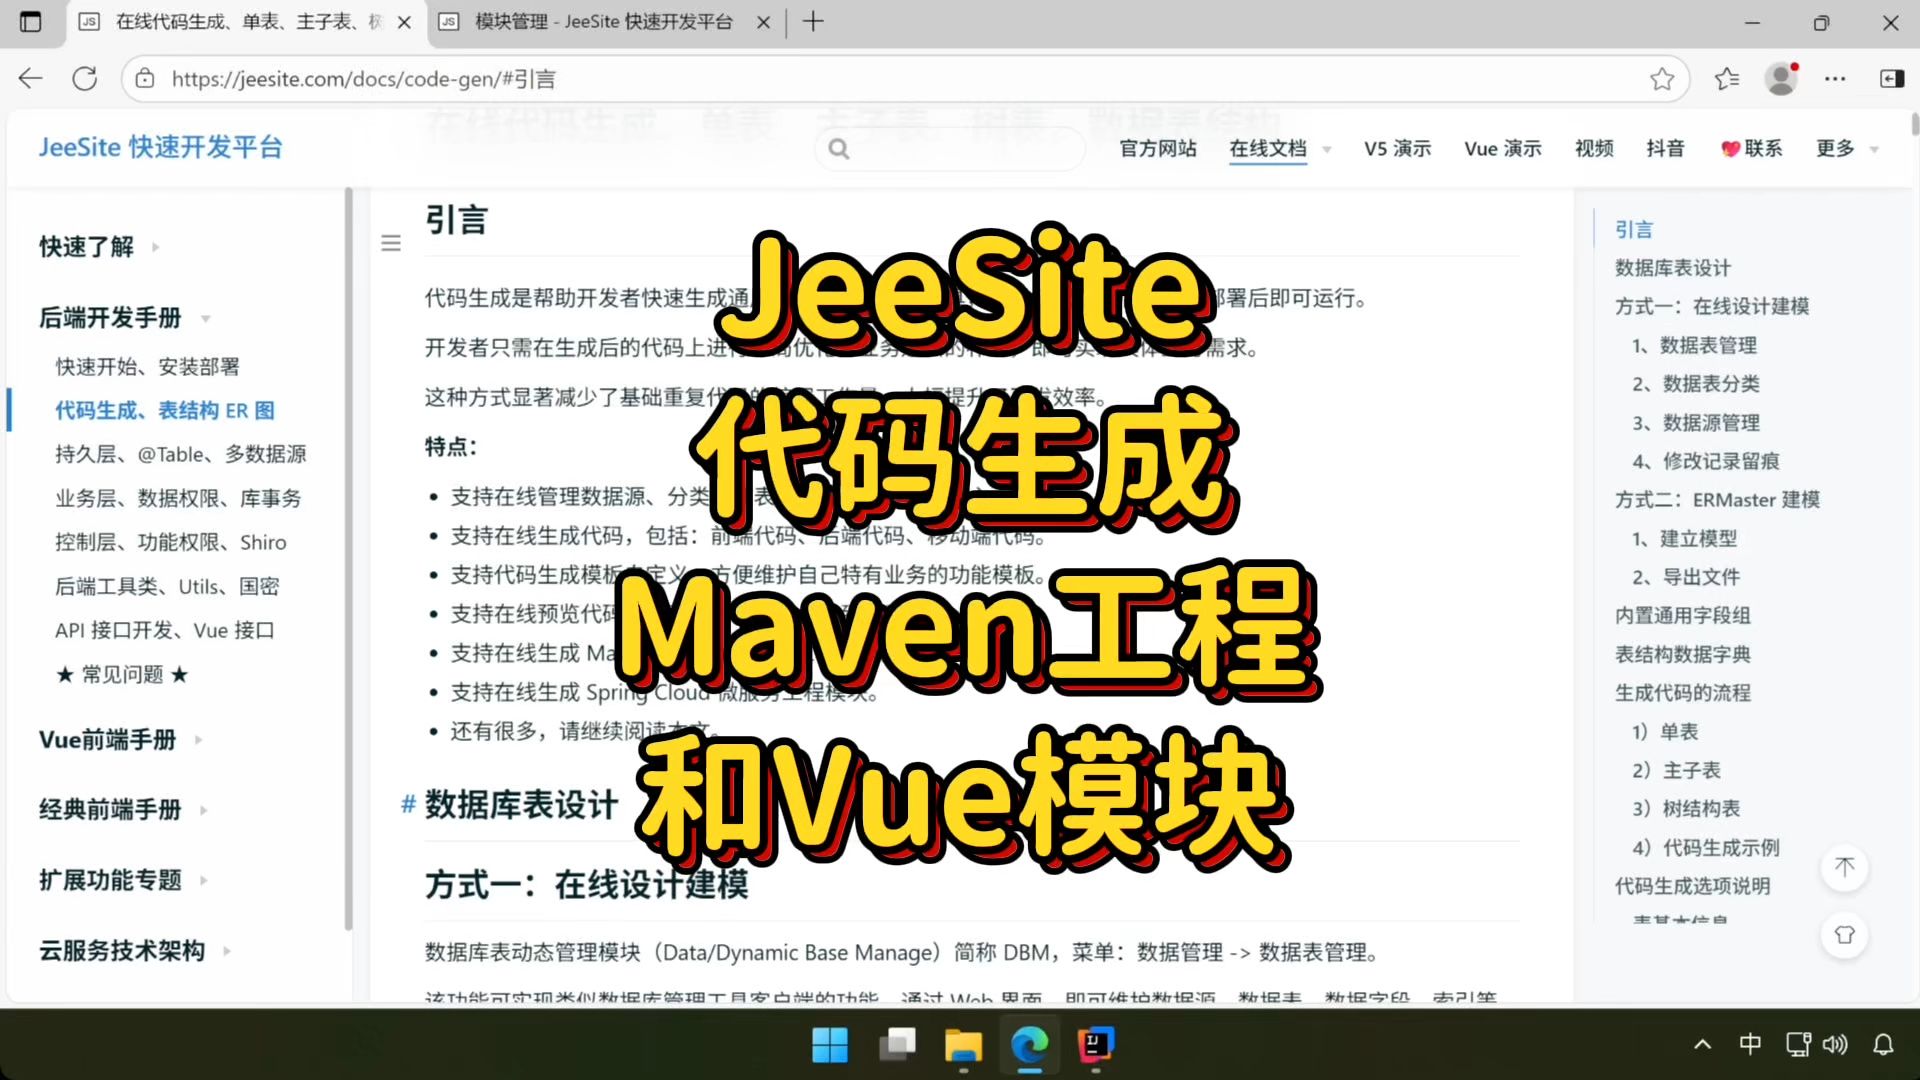
Task: View site information lock icon
Action: pyautogui.click(x=146, y=79)
